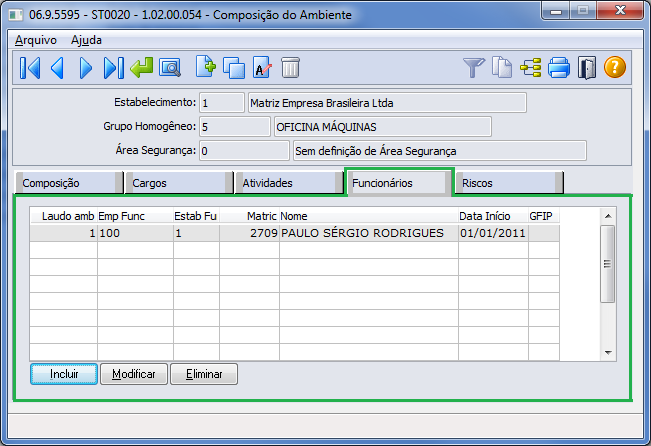Open help question mark icon

[614, 67]
